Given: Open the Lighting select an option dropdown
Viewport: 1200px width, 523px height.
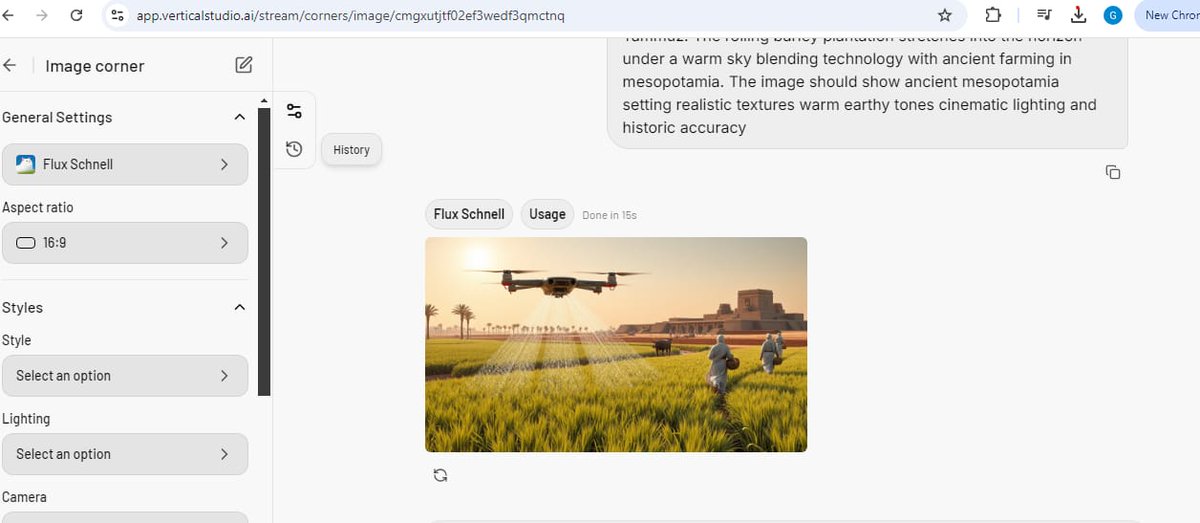Looking at the screenshot, I should click(x=125, y=454).
